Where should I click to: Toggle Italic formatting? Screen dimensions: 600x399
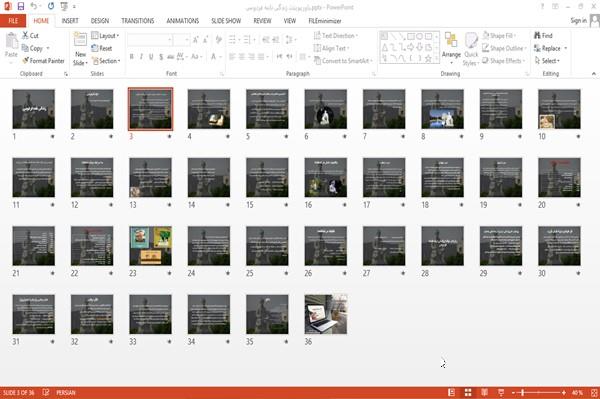tap(141, 57)
